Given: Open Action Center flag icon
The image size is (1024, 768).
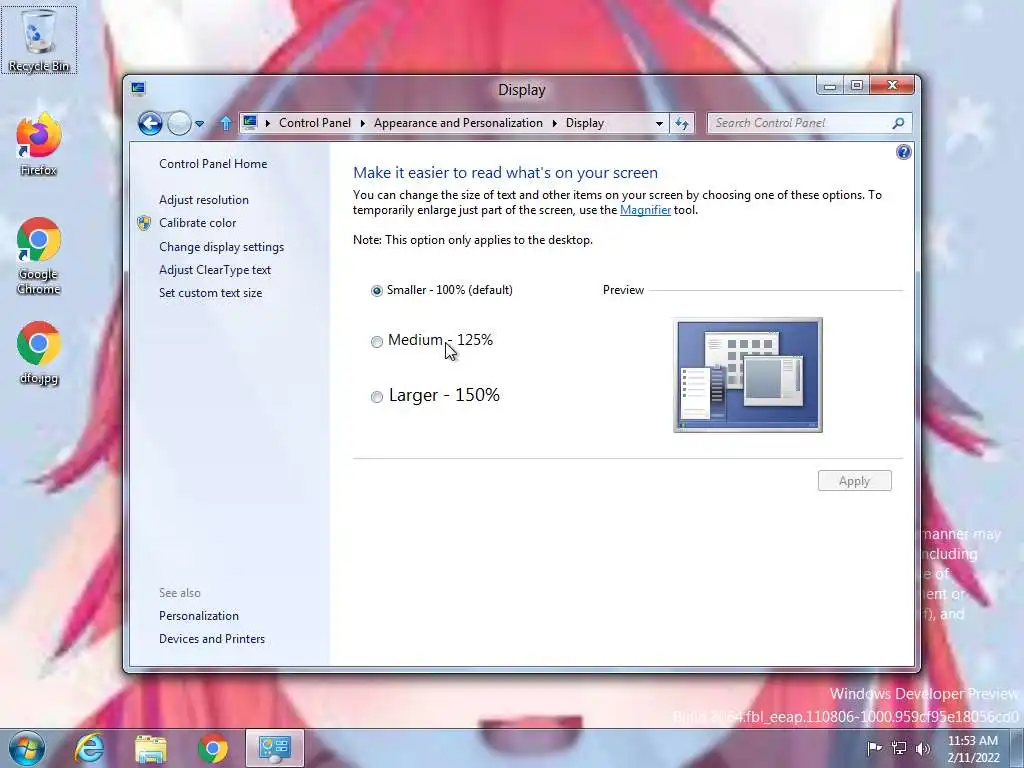Looking at the screenshot, I should pyautogui.click(x=874, y=748).
